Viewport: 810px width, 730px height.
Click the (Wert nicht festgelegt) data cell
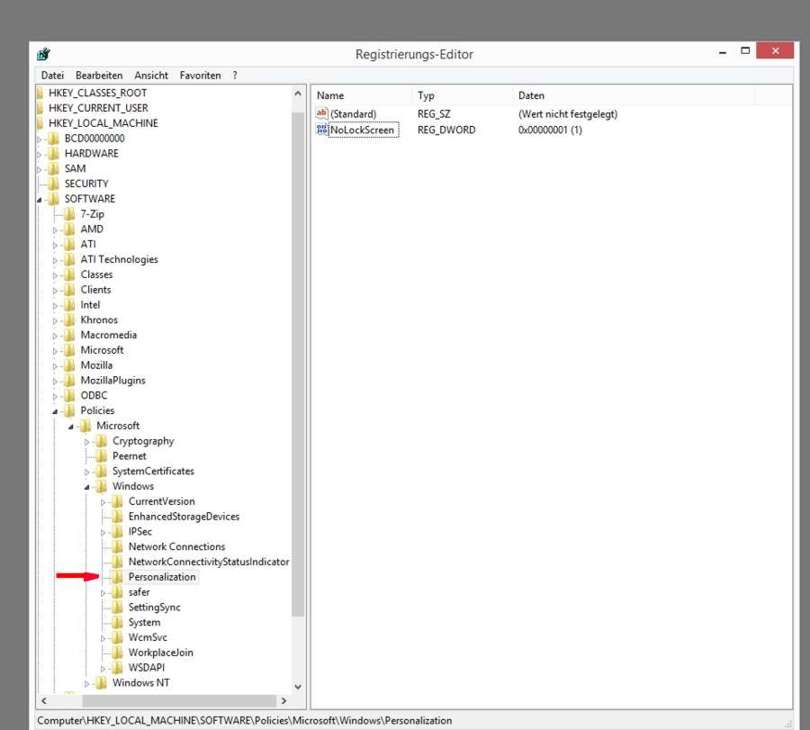pyautogui.click(x=568, y=114)
